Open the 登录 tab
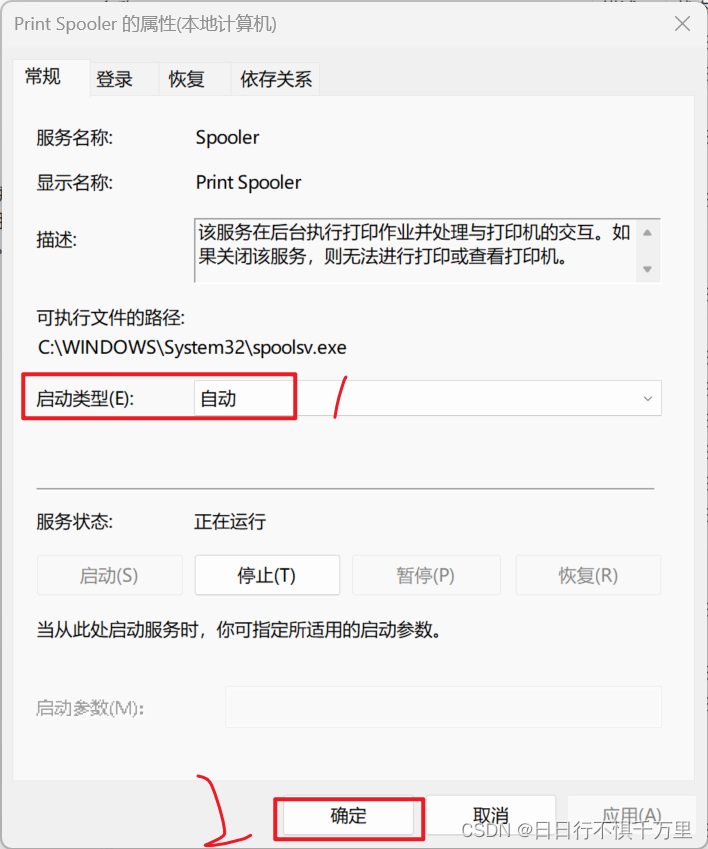Viewport: 708px width, 849px height. click(x=124, y=79)
